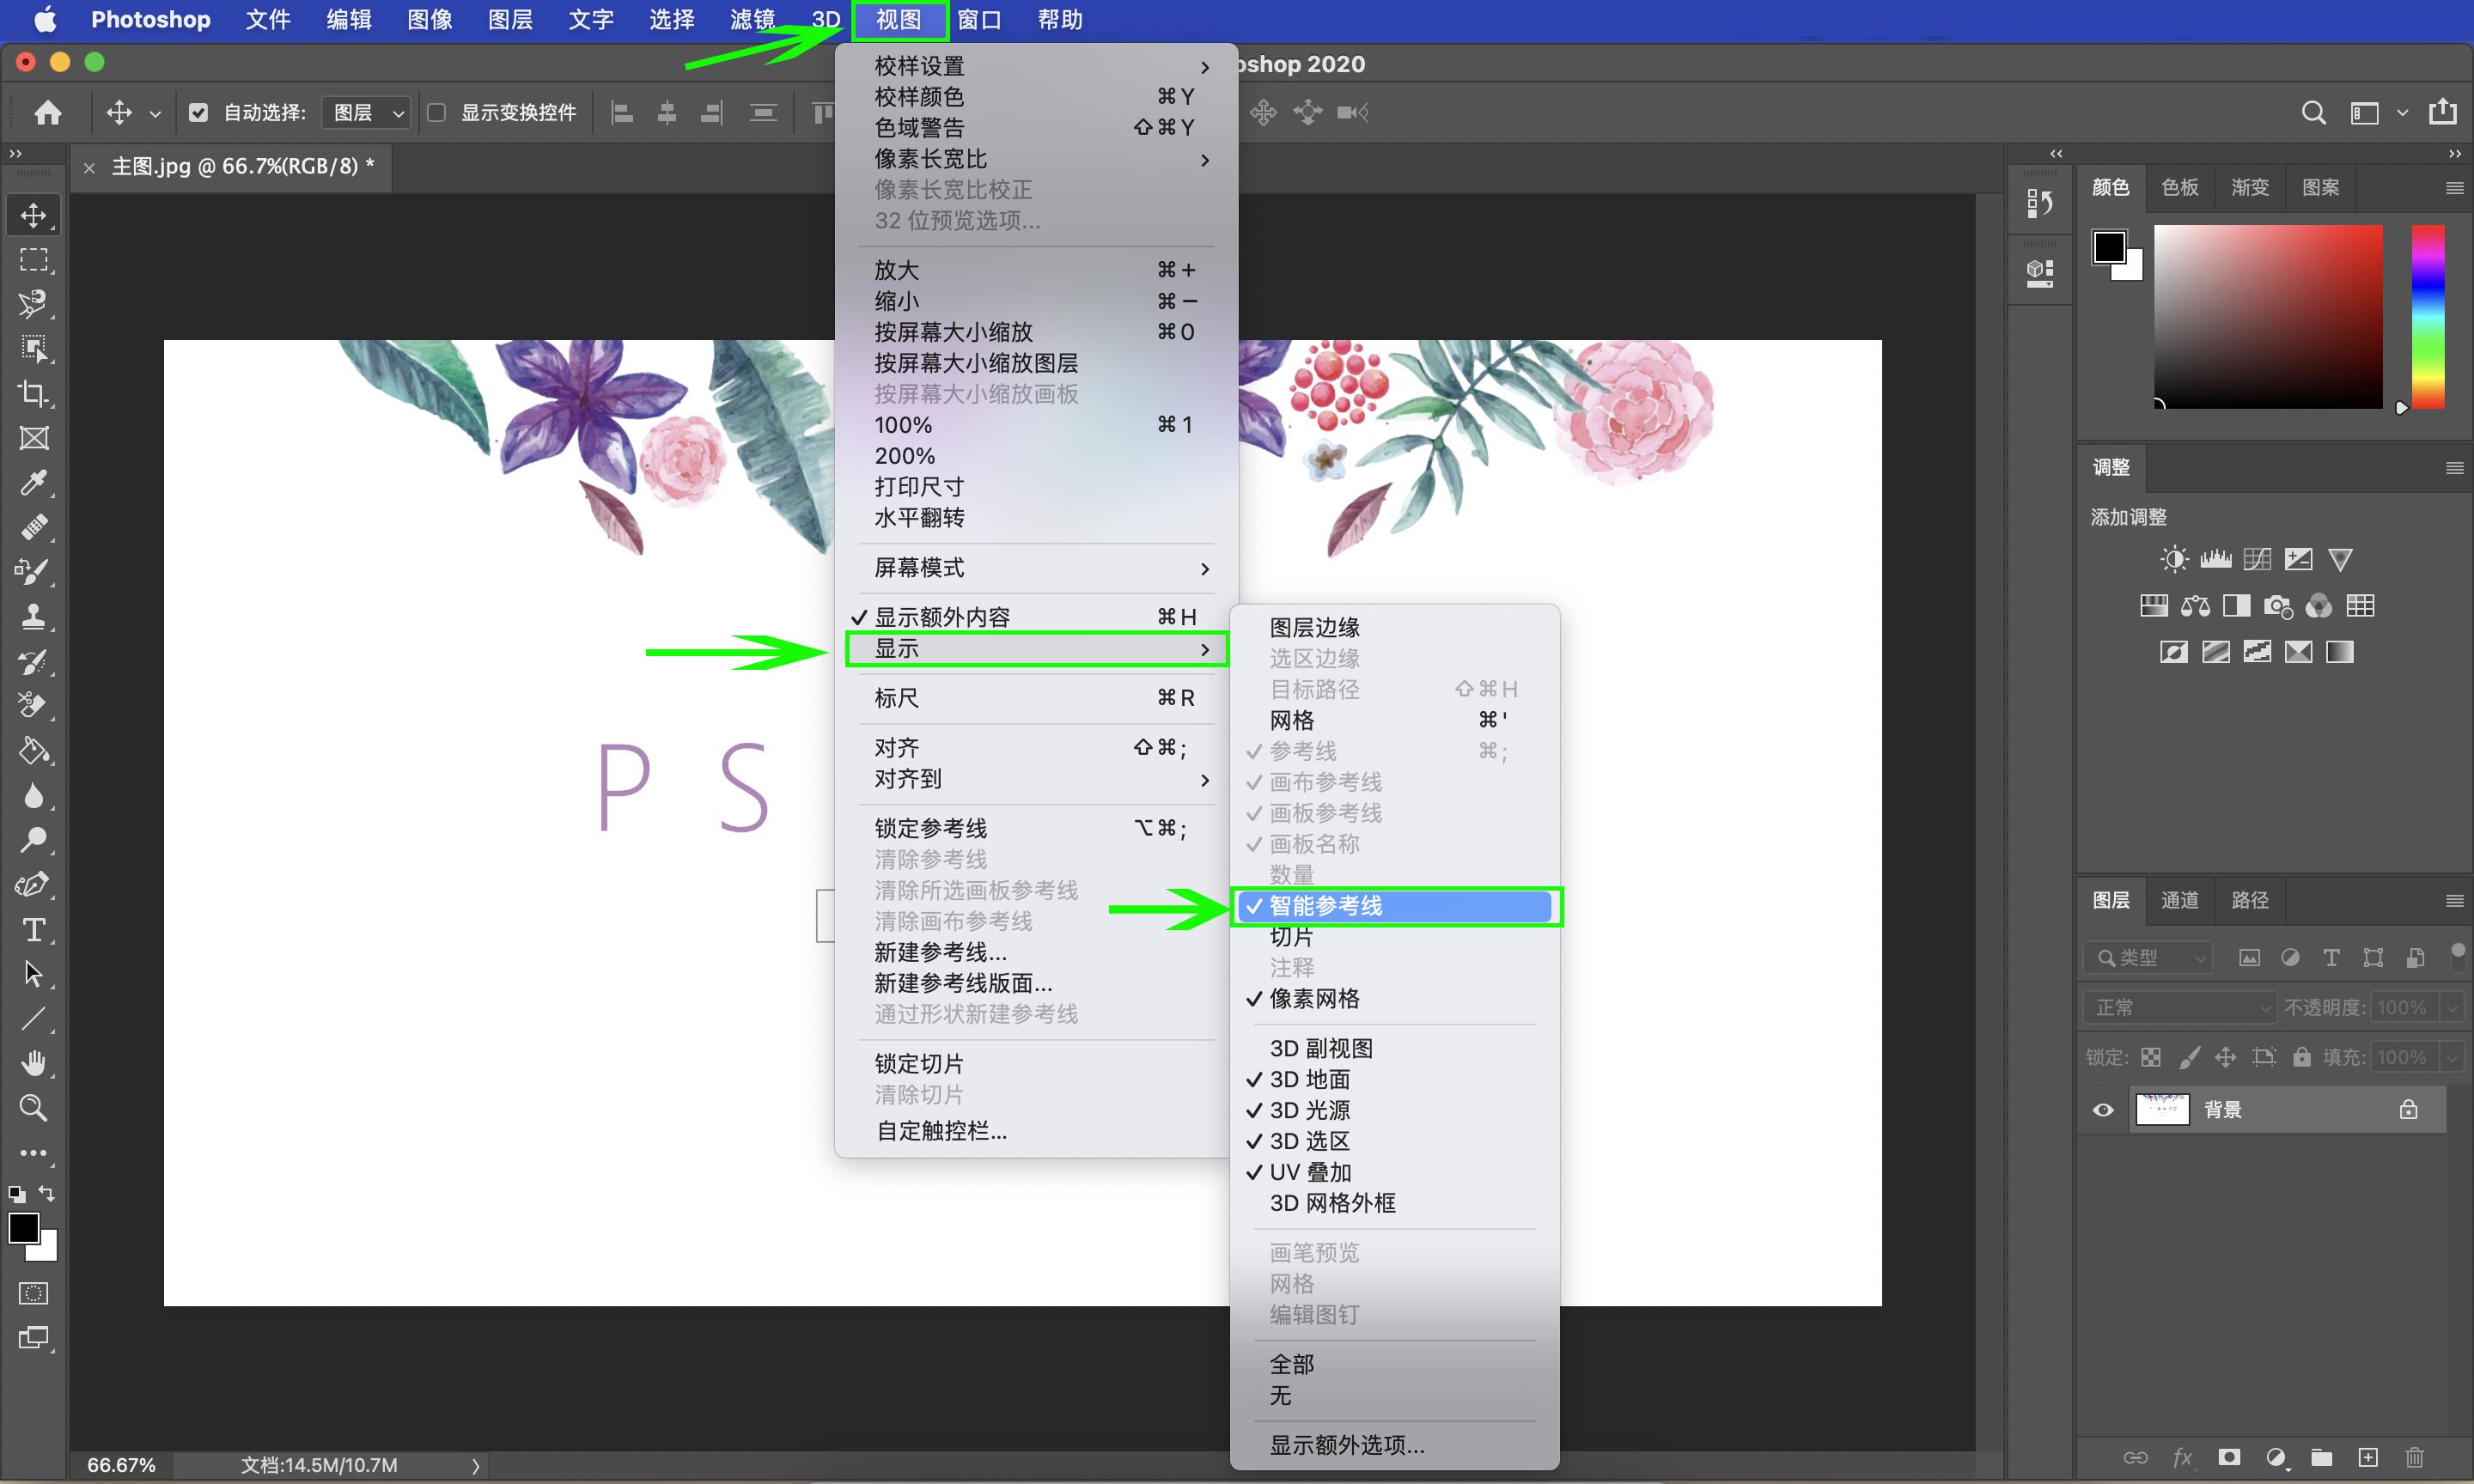
Task: Add a Brightness/Contrast adjustment
Action: click(2174, 559)
